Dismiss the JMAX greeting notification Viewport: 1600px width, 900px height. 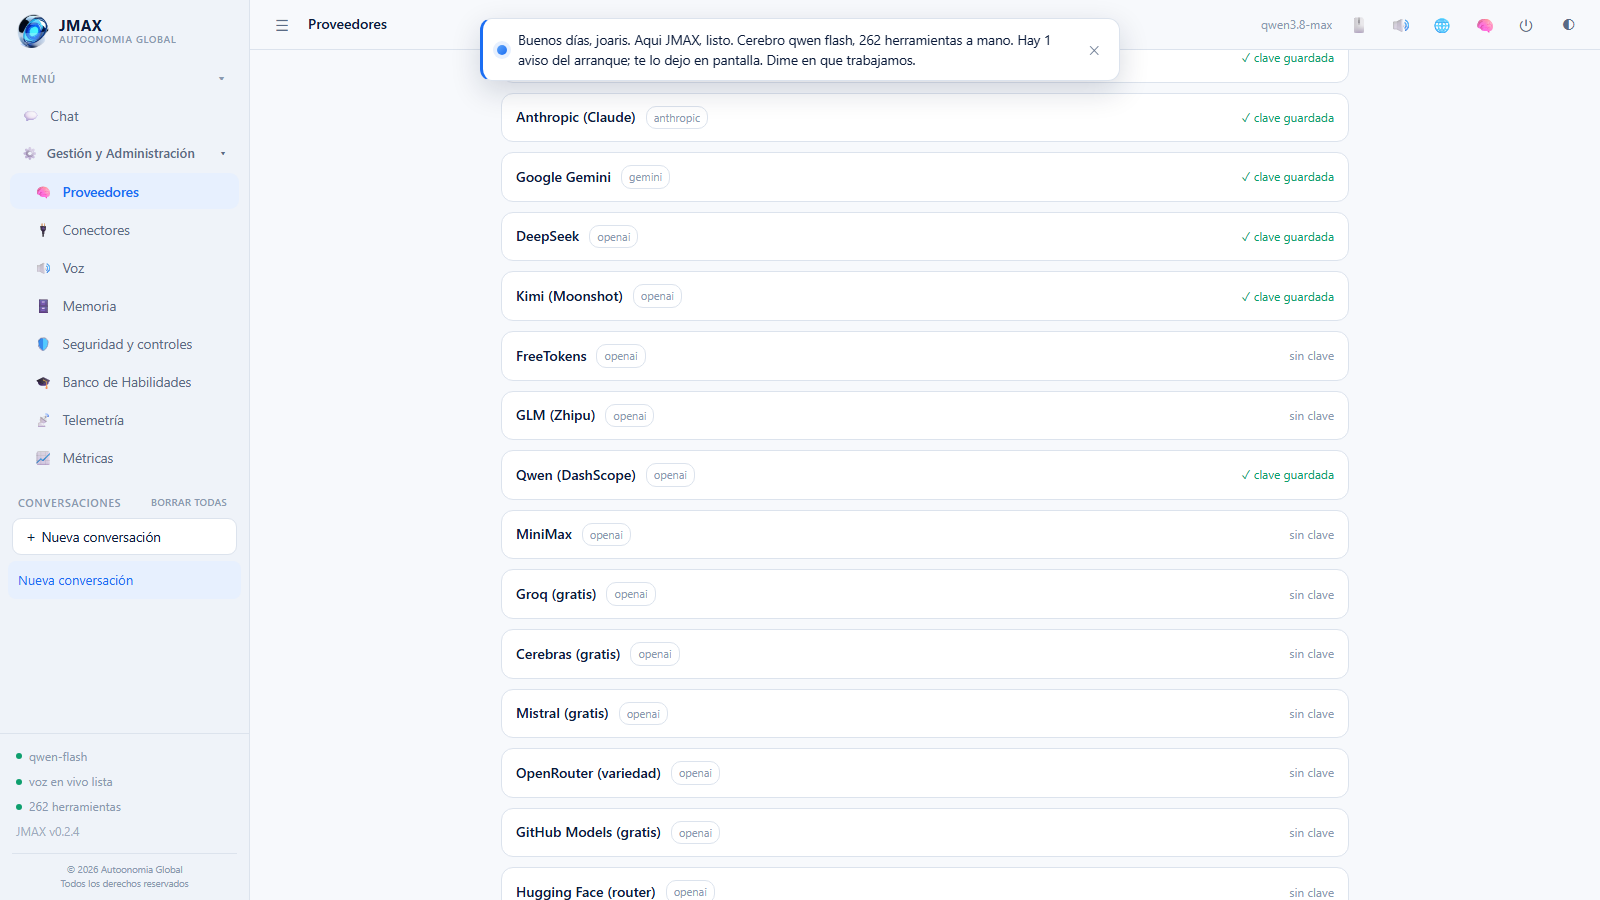[1094, 50]
